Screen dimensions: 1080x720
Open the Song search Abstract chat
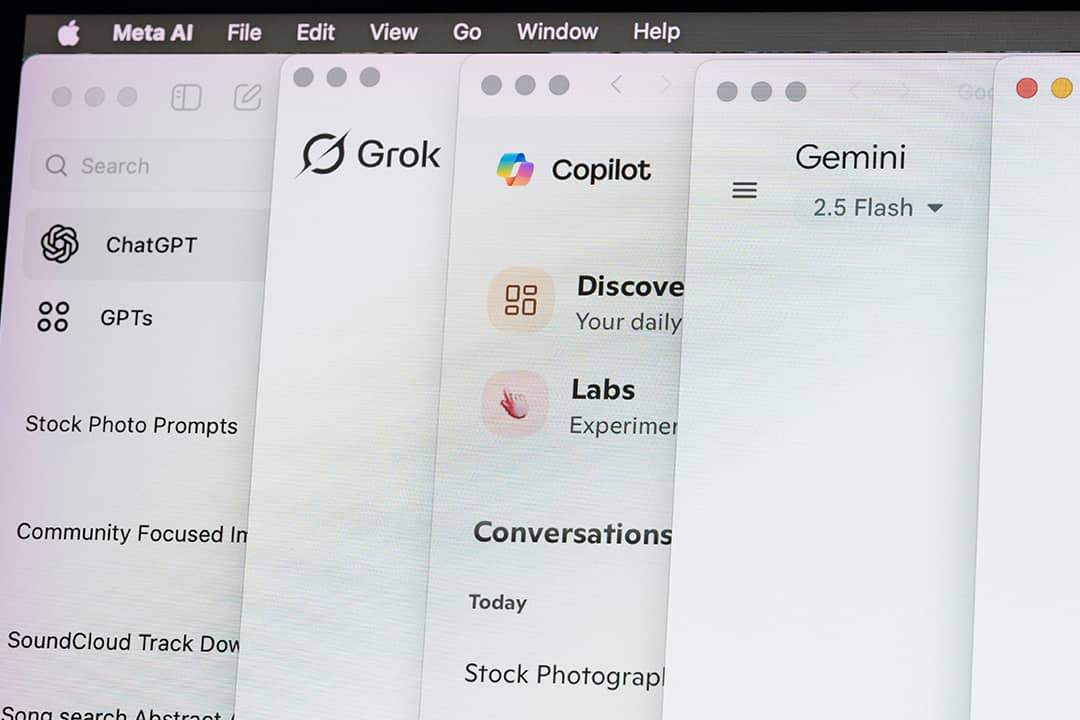tap(117, 713)
